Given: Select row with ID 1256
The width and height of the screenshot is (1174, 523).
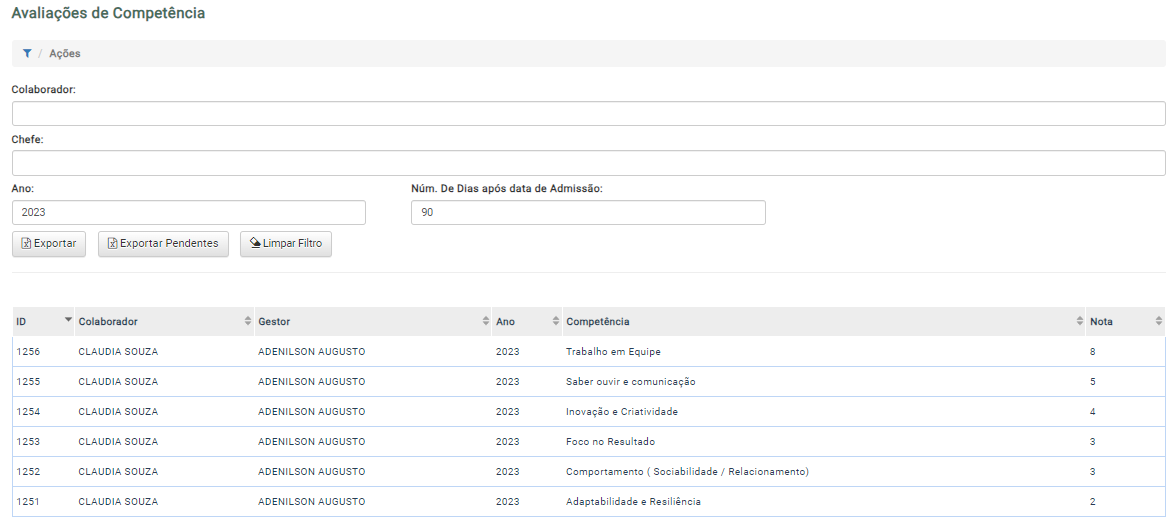Looking at the screenshot, I should 588,352.
